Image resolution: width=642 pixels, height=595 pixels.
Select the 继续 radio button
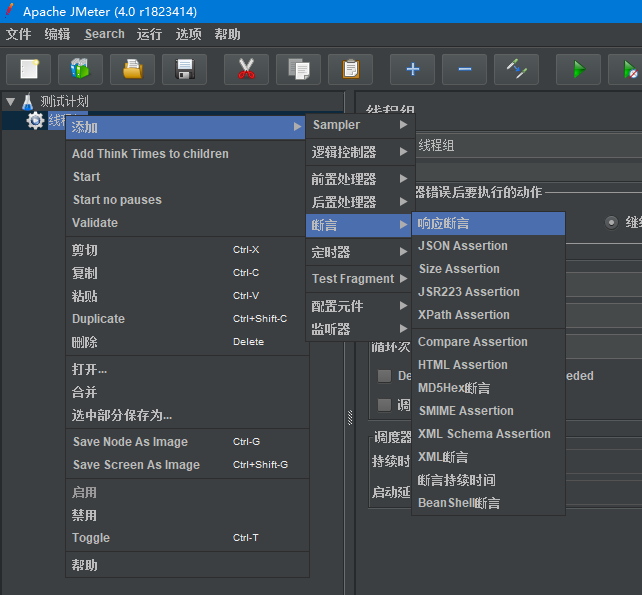click(x=611, y=223)
